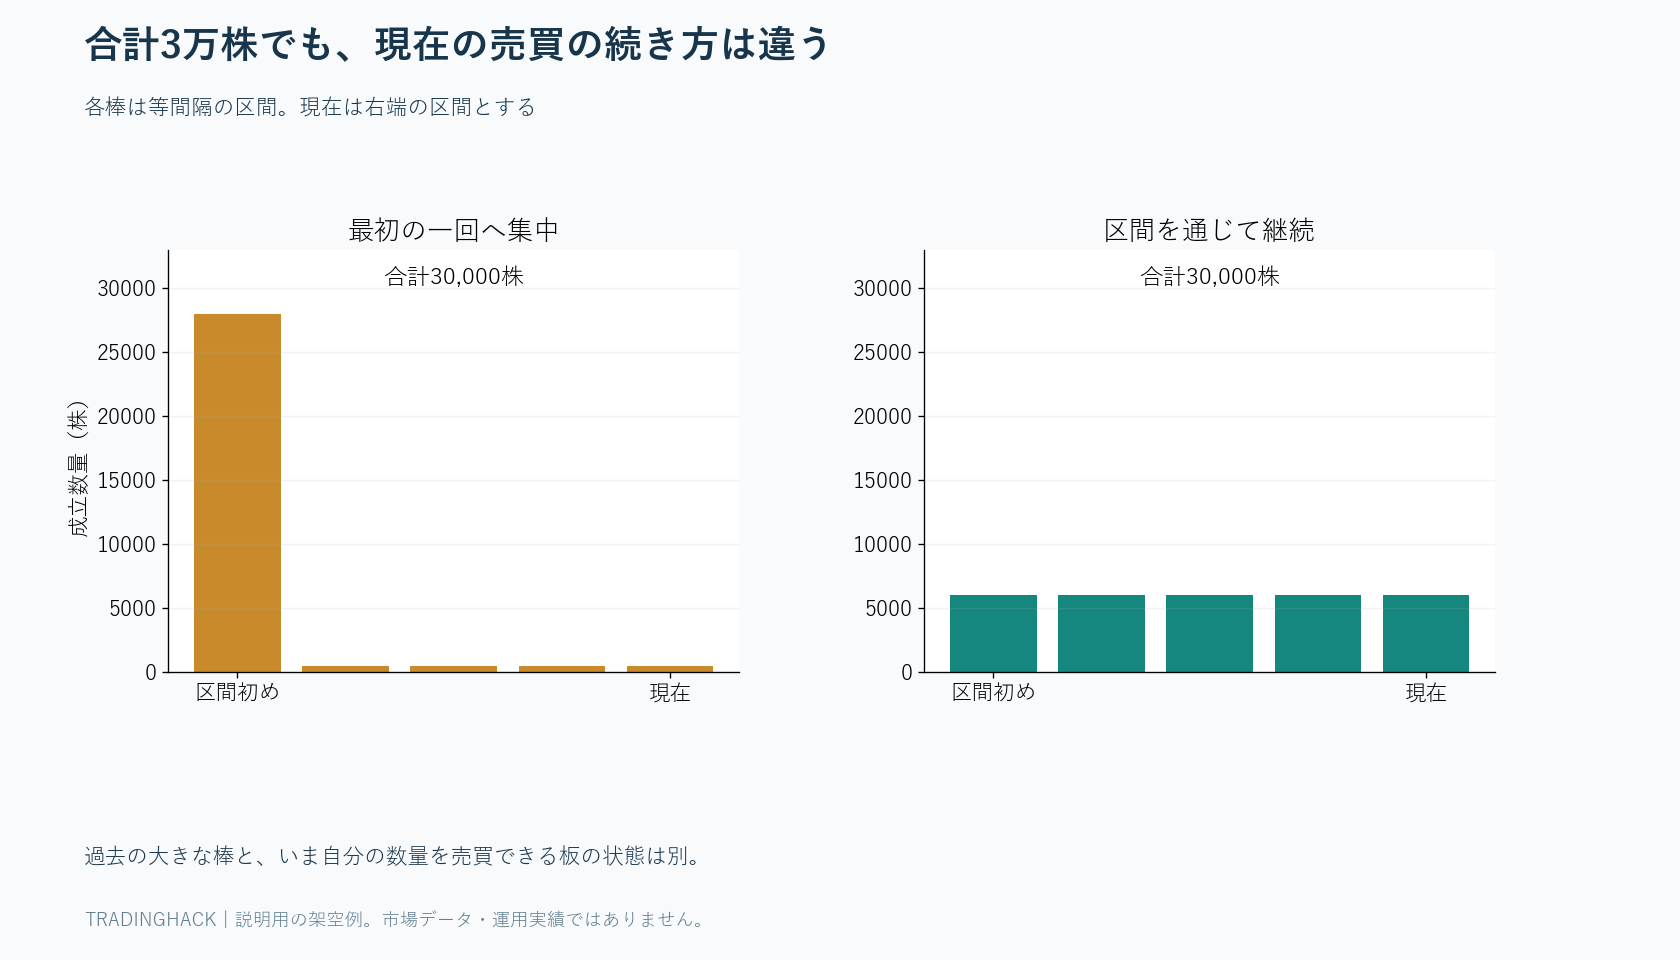Click the 5000 tick on right chart

(889, 609)
